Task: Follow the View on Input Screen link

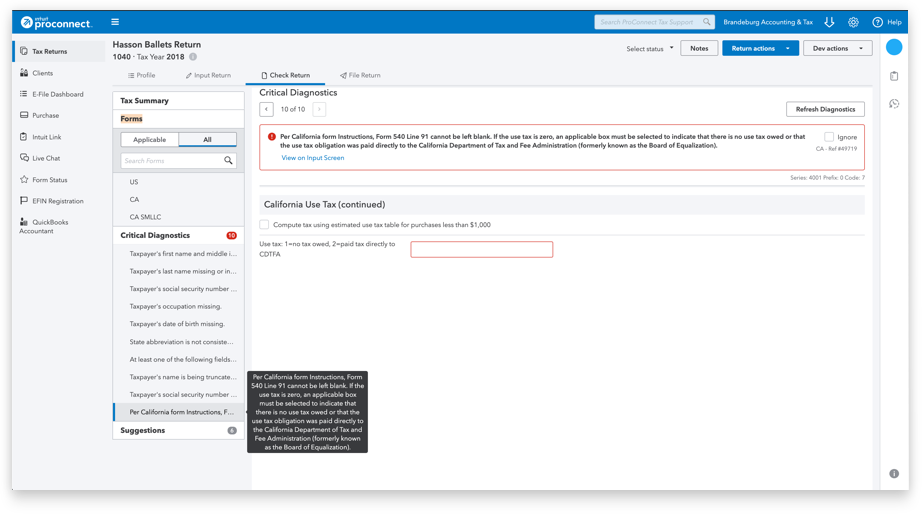Action: (x=313, y=158)
